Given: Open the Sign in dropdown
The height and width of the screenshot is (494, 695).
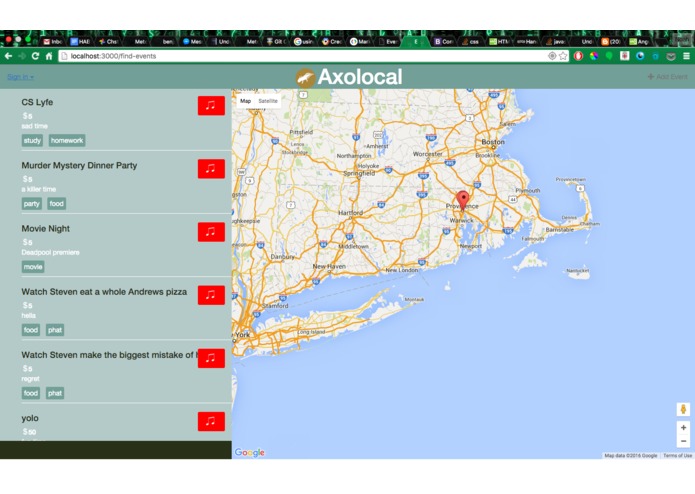Looking at the screenshot, I should (20, 77).
